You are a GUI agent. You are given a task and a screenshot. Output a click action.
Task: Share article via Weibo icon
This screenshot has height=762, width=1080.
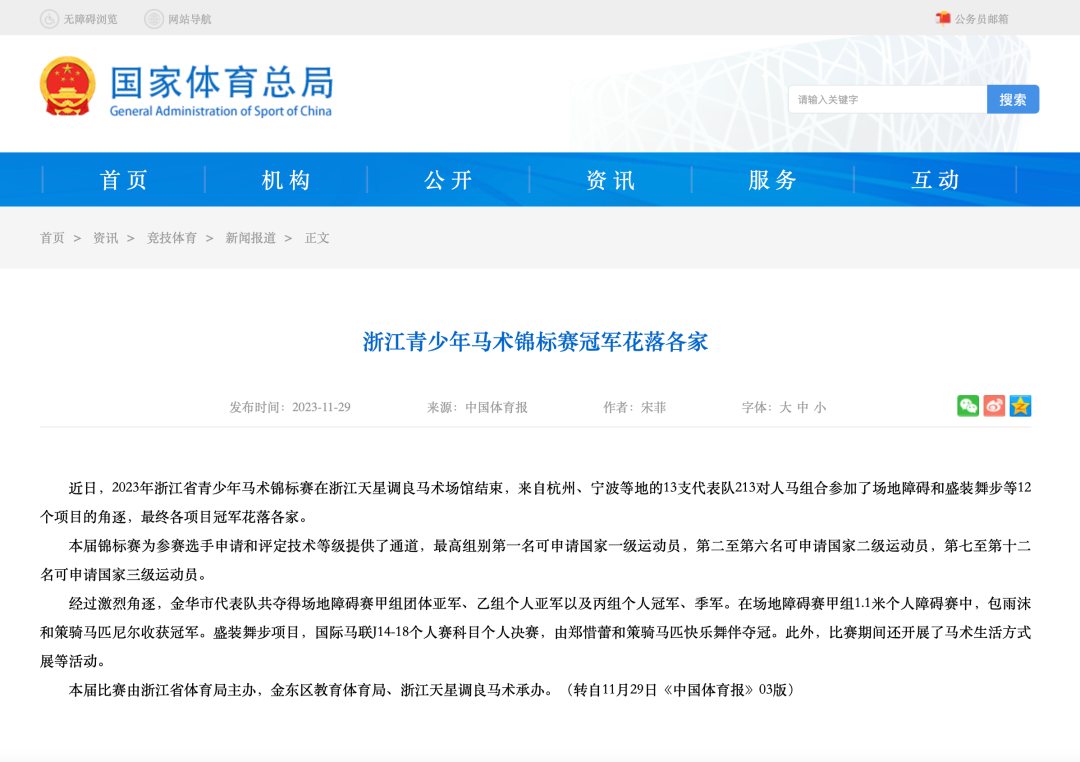coord(994,406)
